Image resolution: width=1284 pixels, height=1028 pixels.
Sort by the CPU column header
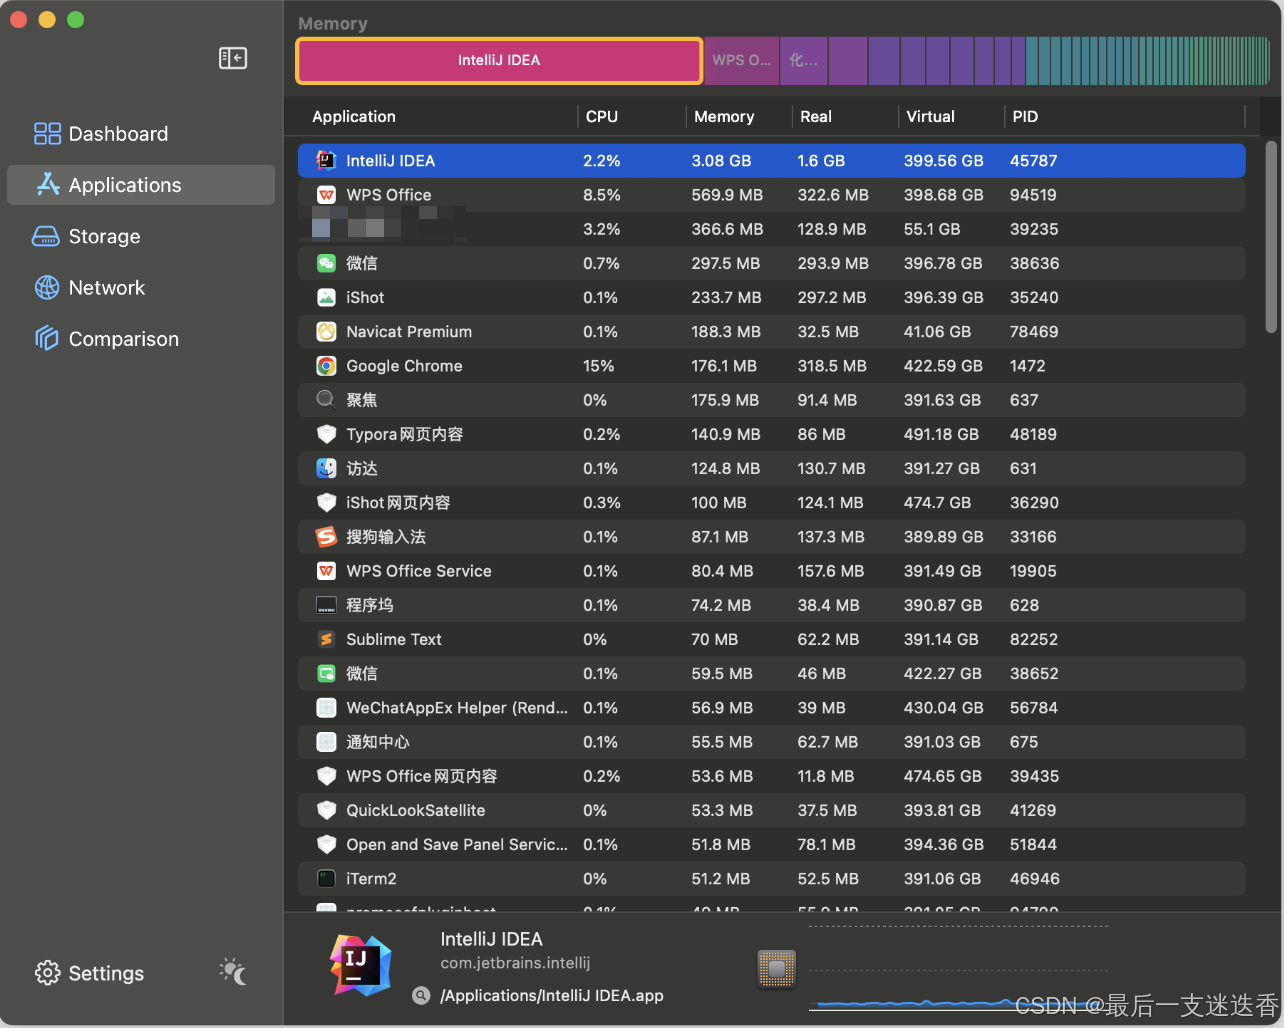[x=602, y=117]
